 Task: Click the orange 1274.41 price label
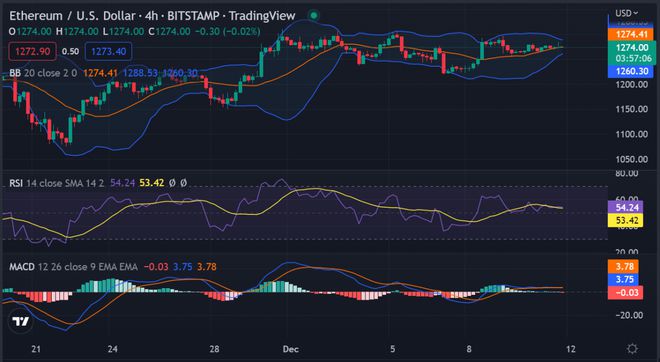click(x=631, y=35)
